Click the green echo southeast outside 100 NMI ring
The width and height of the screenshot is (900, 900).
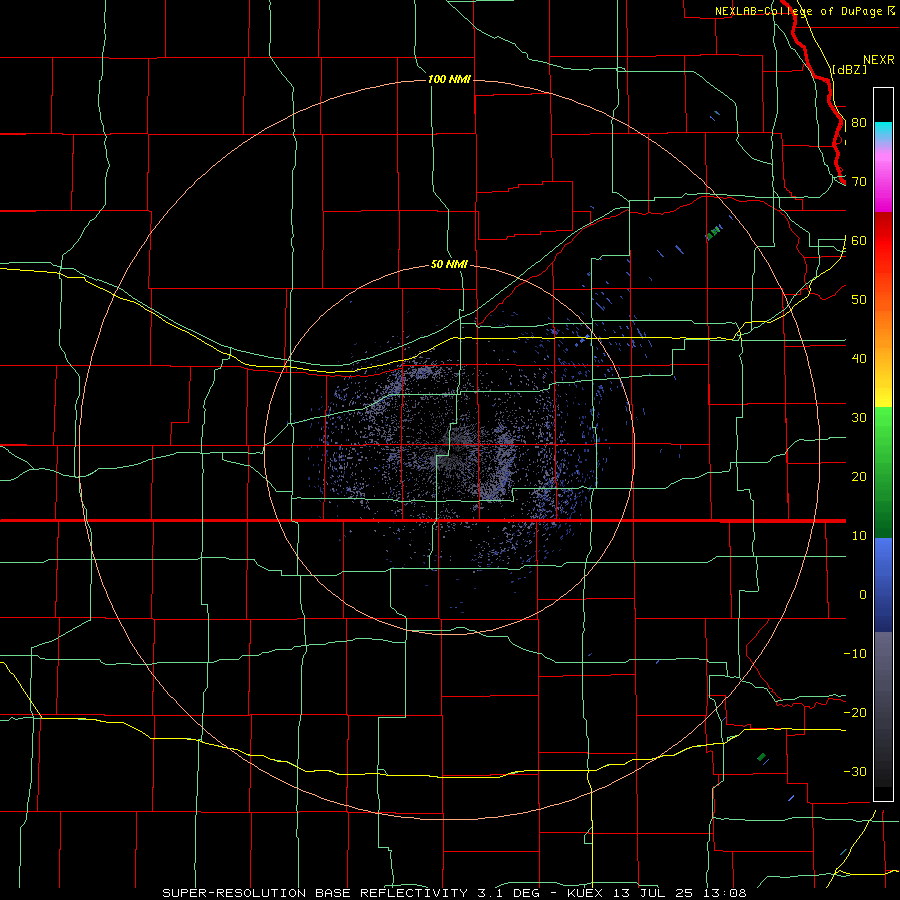coord(761,757)
